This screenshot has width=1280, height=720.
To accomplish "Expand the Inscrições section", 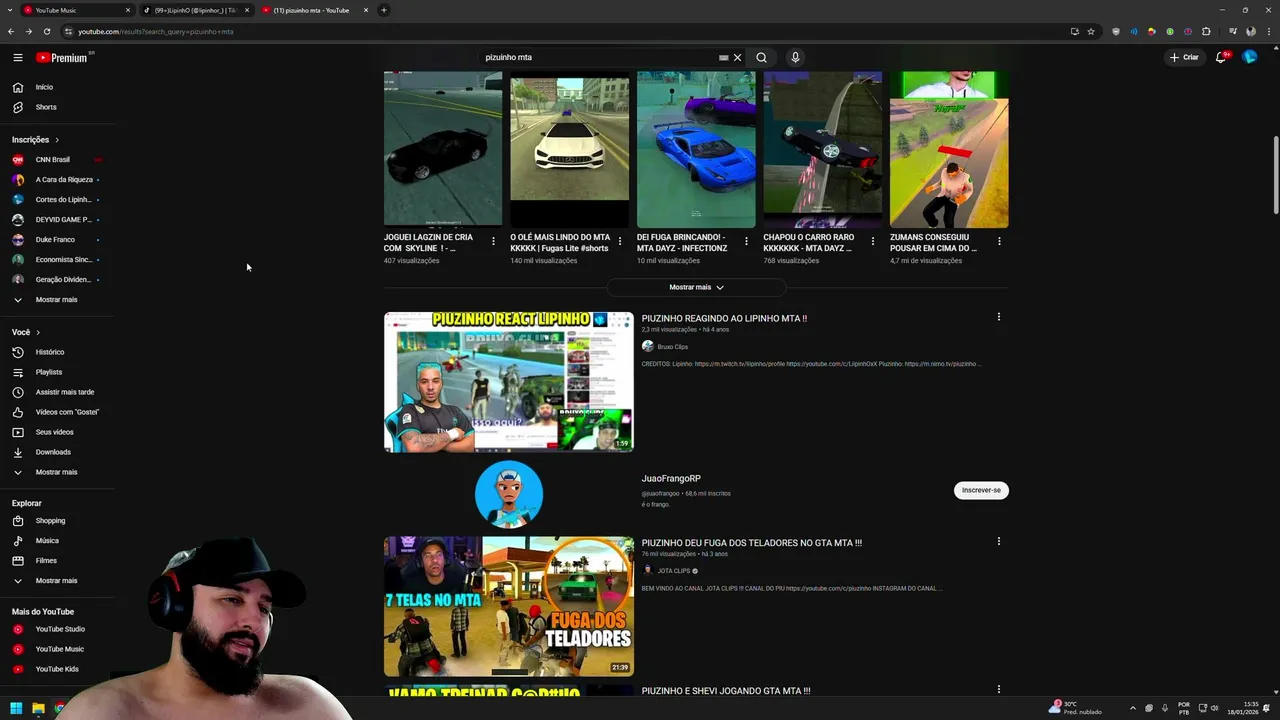I will click(x=36, y=140).
